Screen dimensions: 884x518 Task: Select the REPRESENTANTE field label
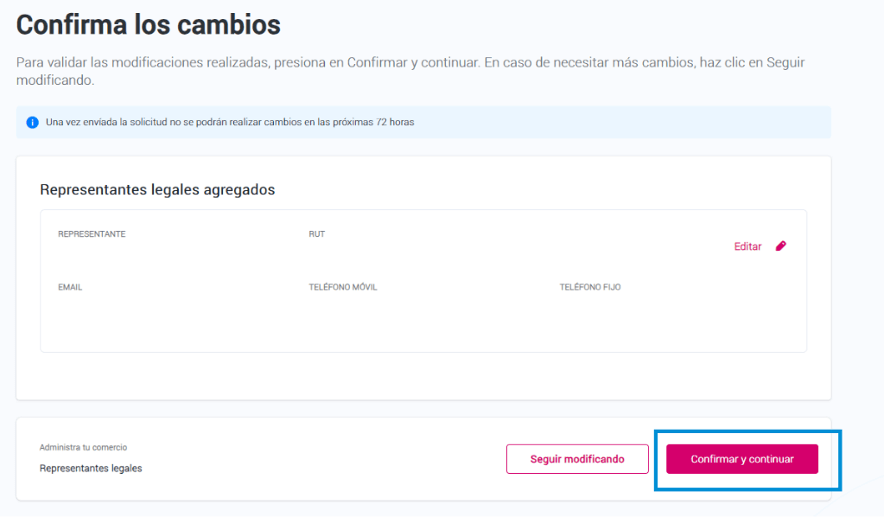click(92, 234)
